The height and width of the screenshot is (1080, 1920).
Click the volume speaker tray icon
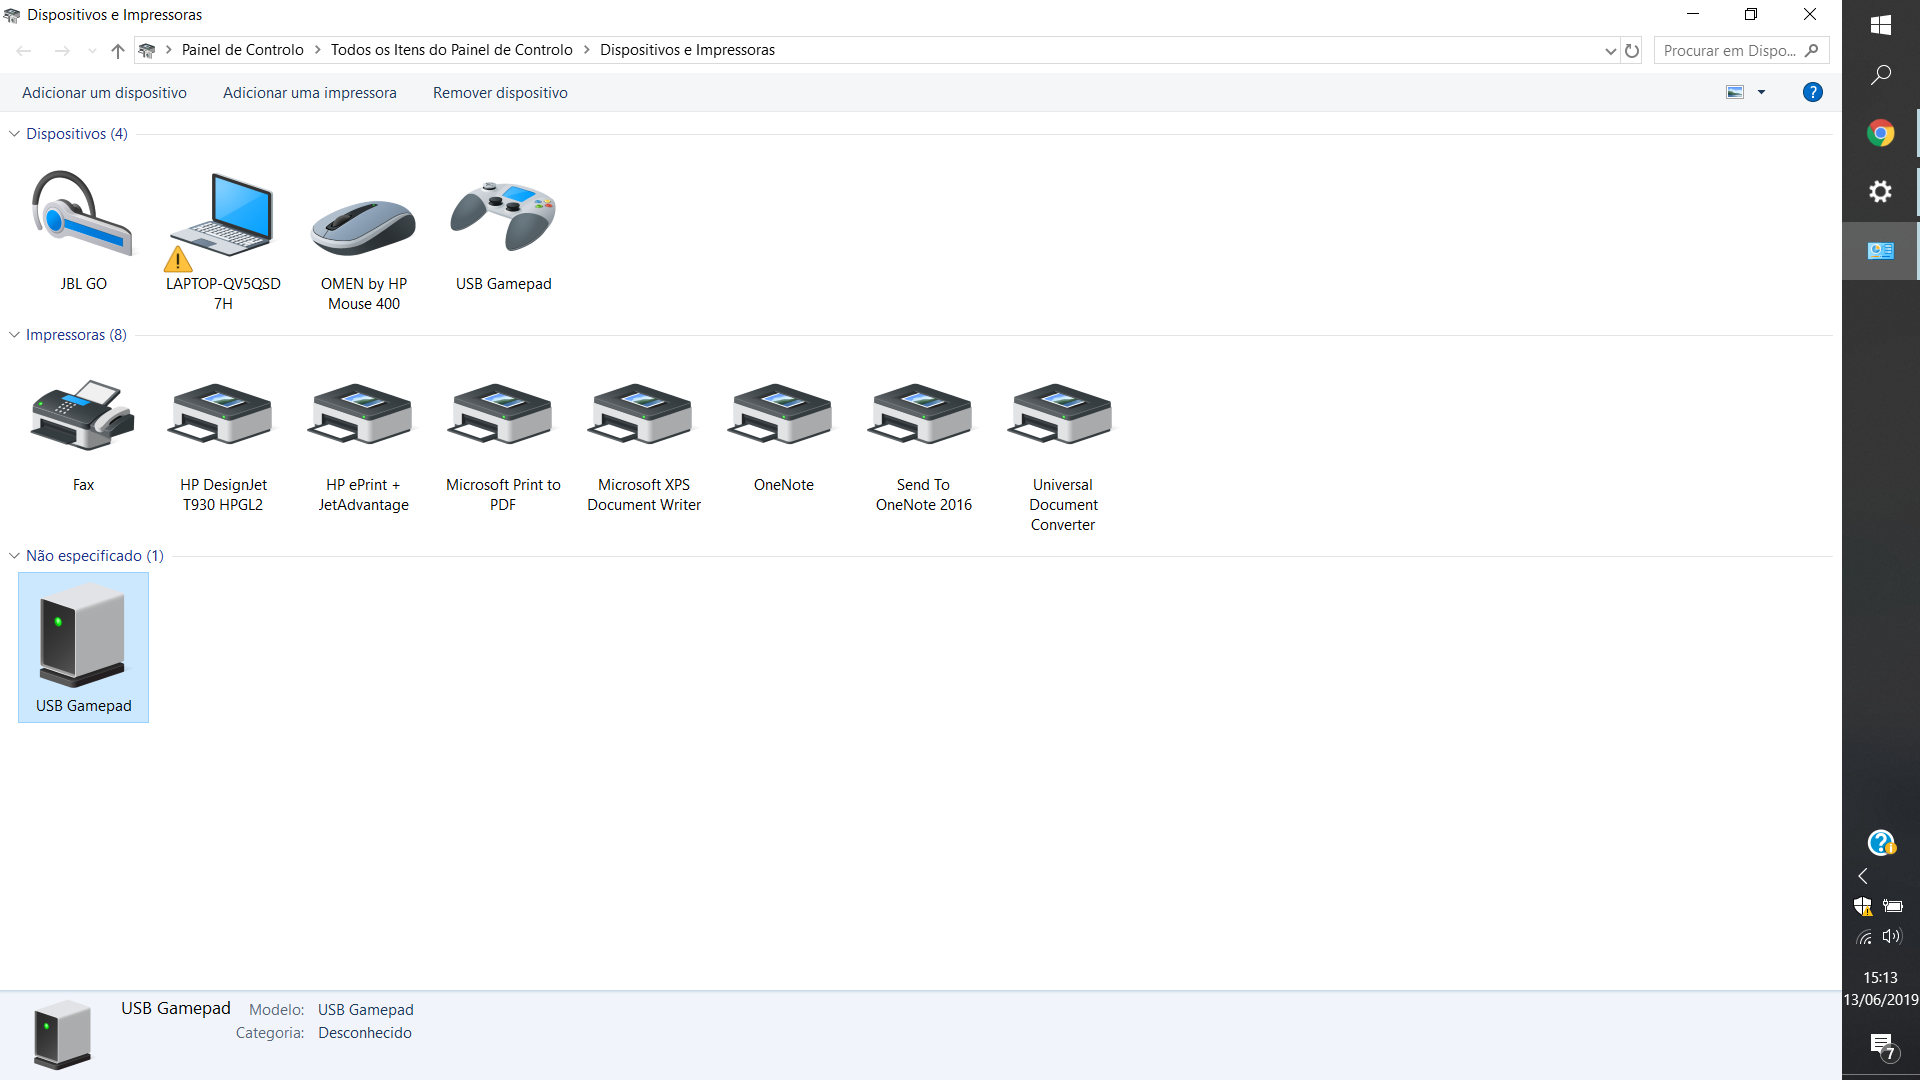pyautogui.click(x=1892, y=937)
